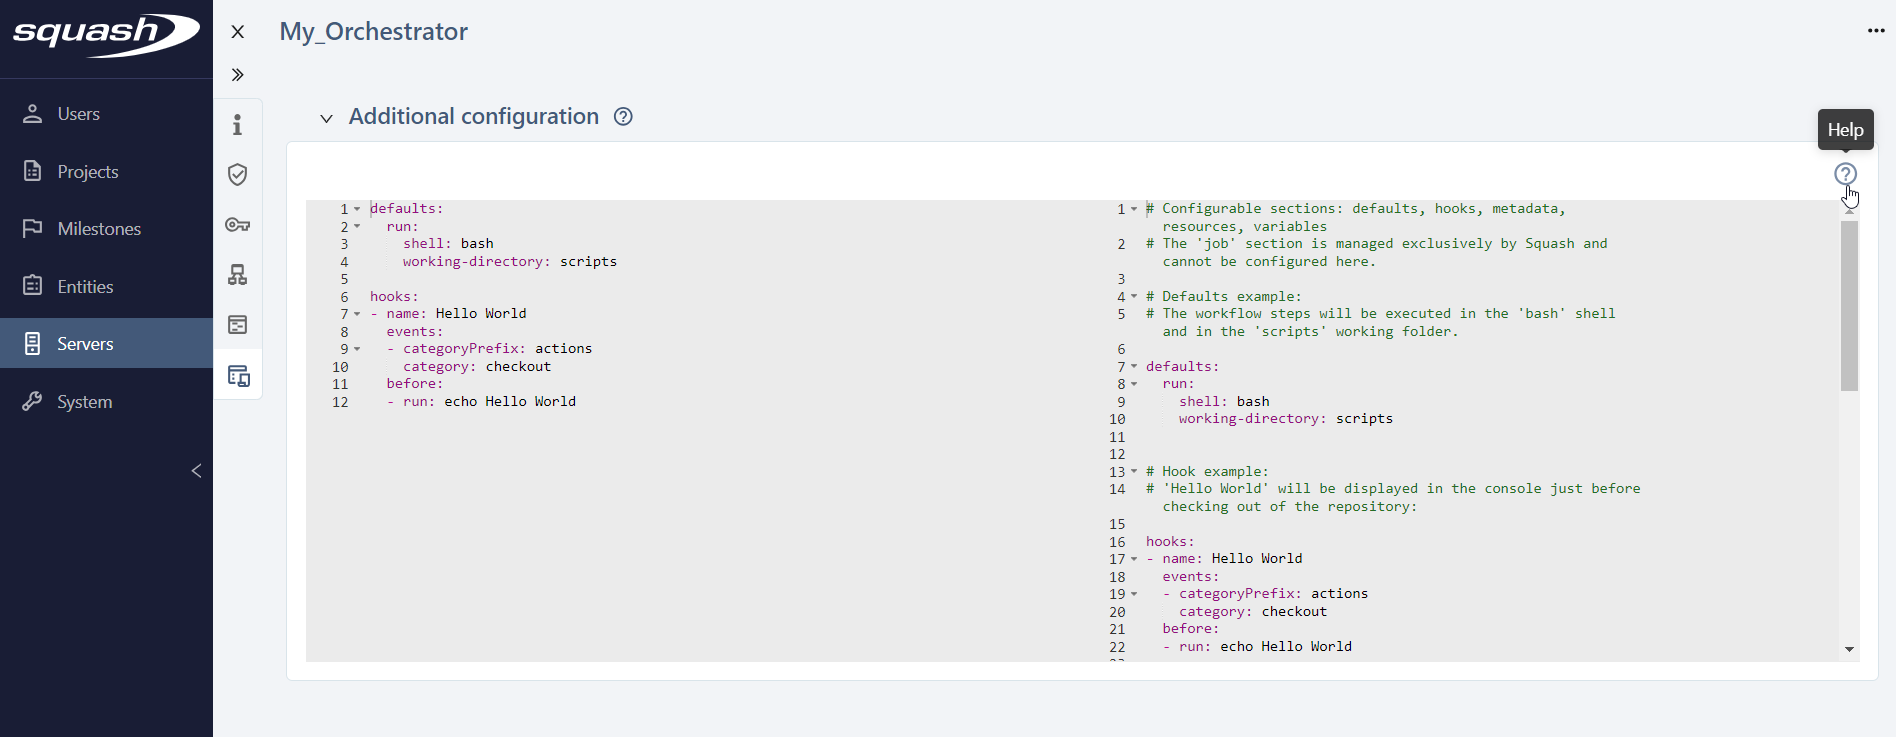Fold the categoryPrefix block at line 9
Screen dimensions: 1896x737
[x=357, y=349]
